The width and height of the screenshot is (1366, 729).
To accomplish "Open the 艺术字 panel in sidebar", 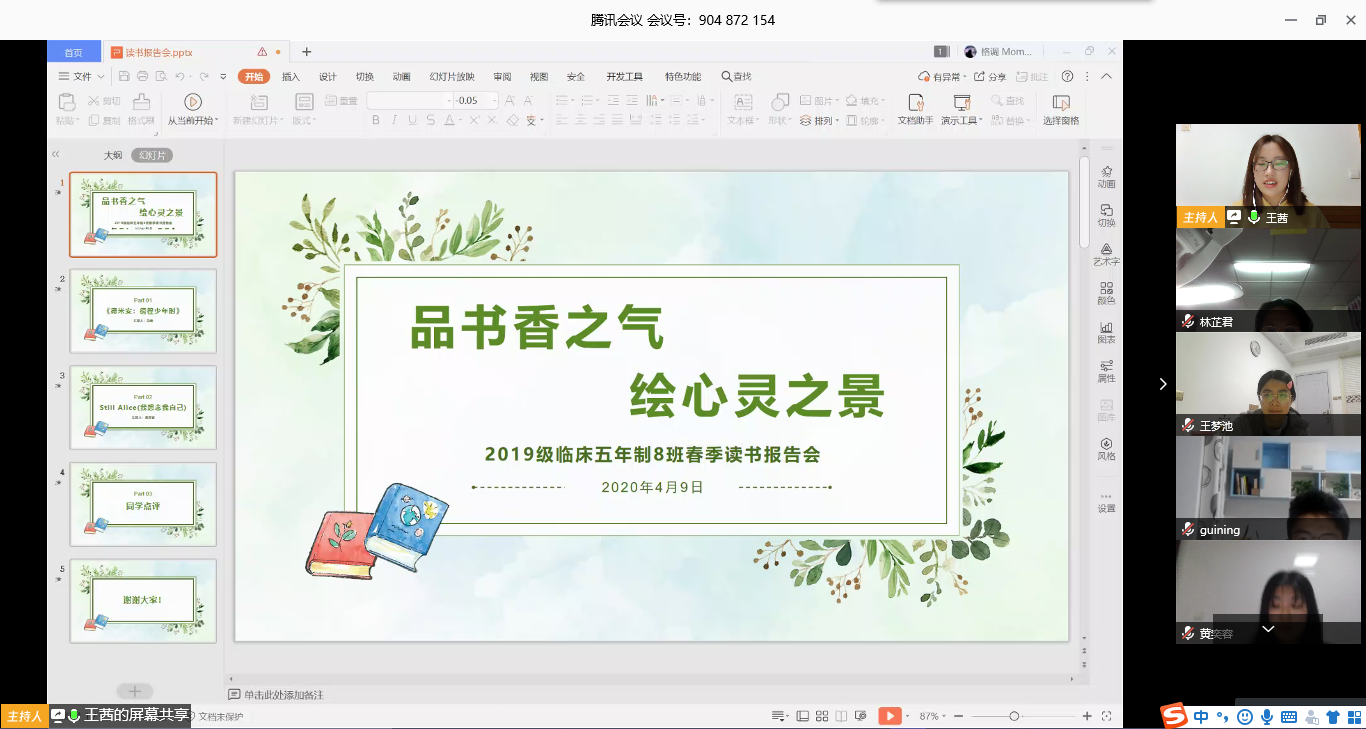I will coord(1106,254).
